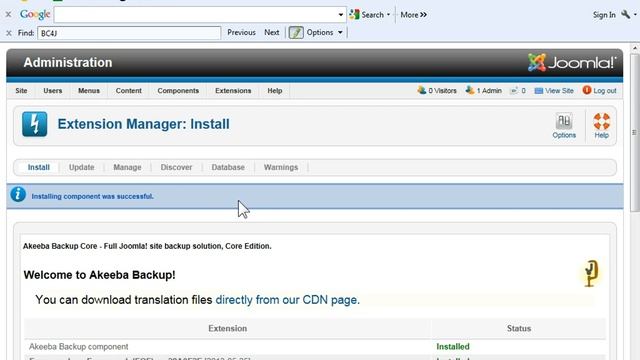640x360 pixels.
Task: Open the Site menu
Action: (x=21, y=91)
